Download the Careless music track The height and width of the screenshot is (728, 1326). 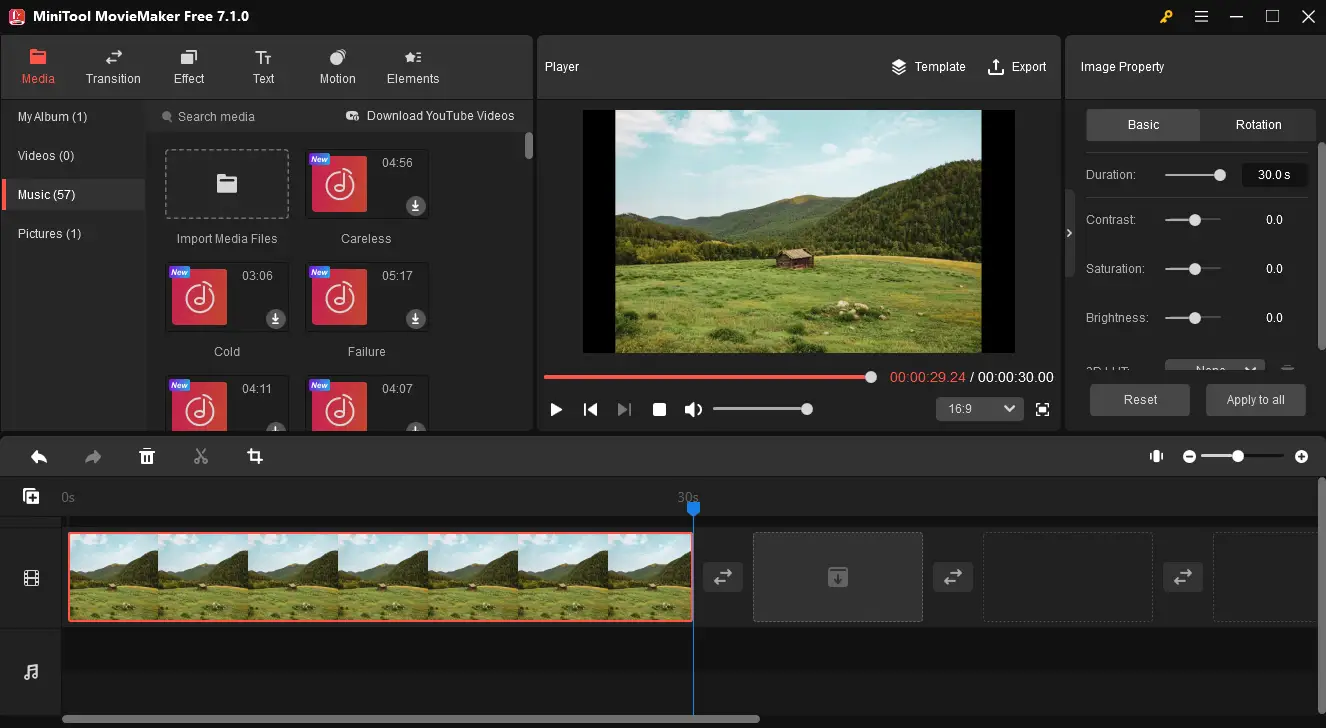[415, 206]
